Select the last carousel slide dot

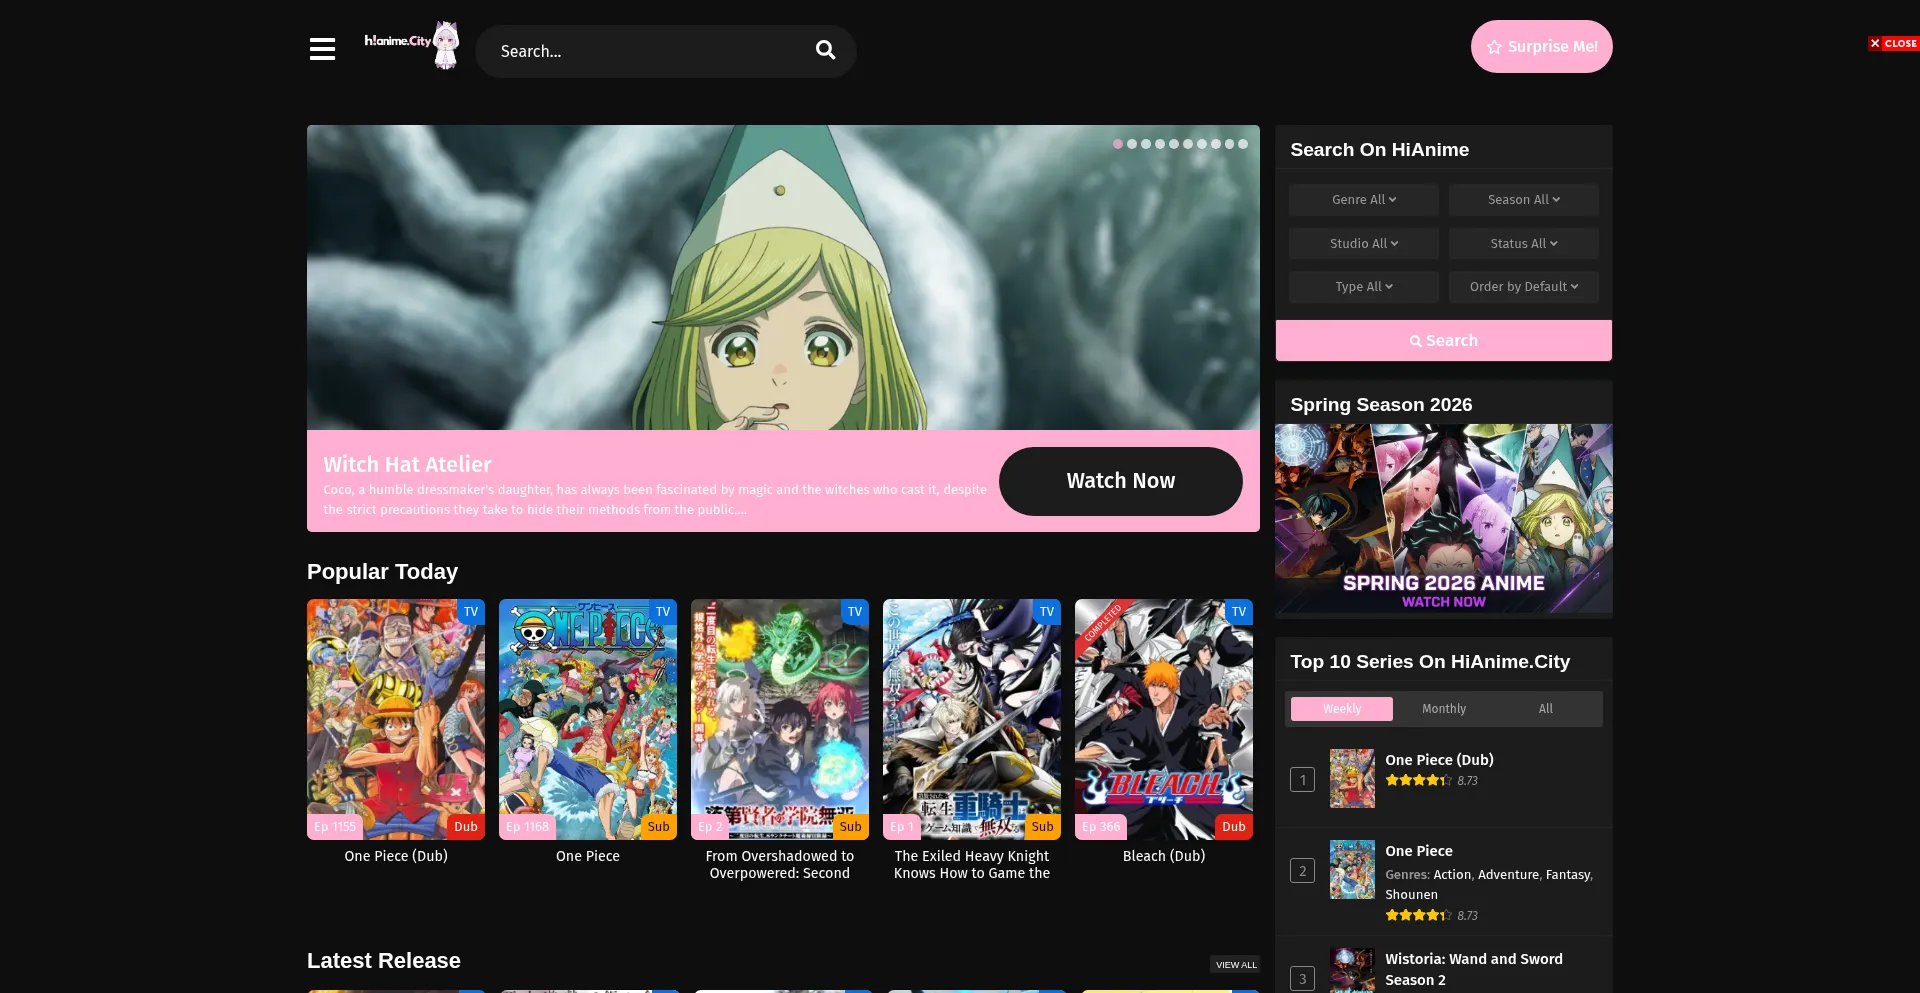(1243, 144)
